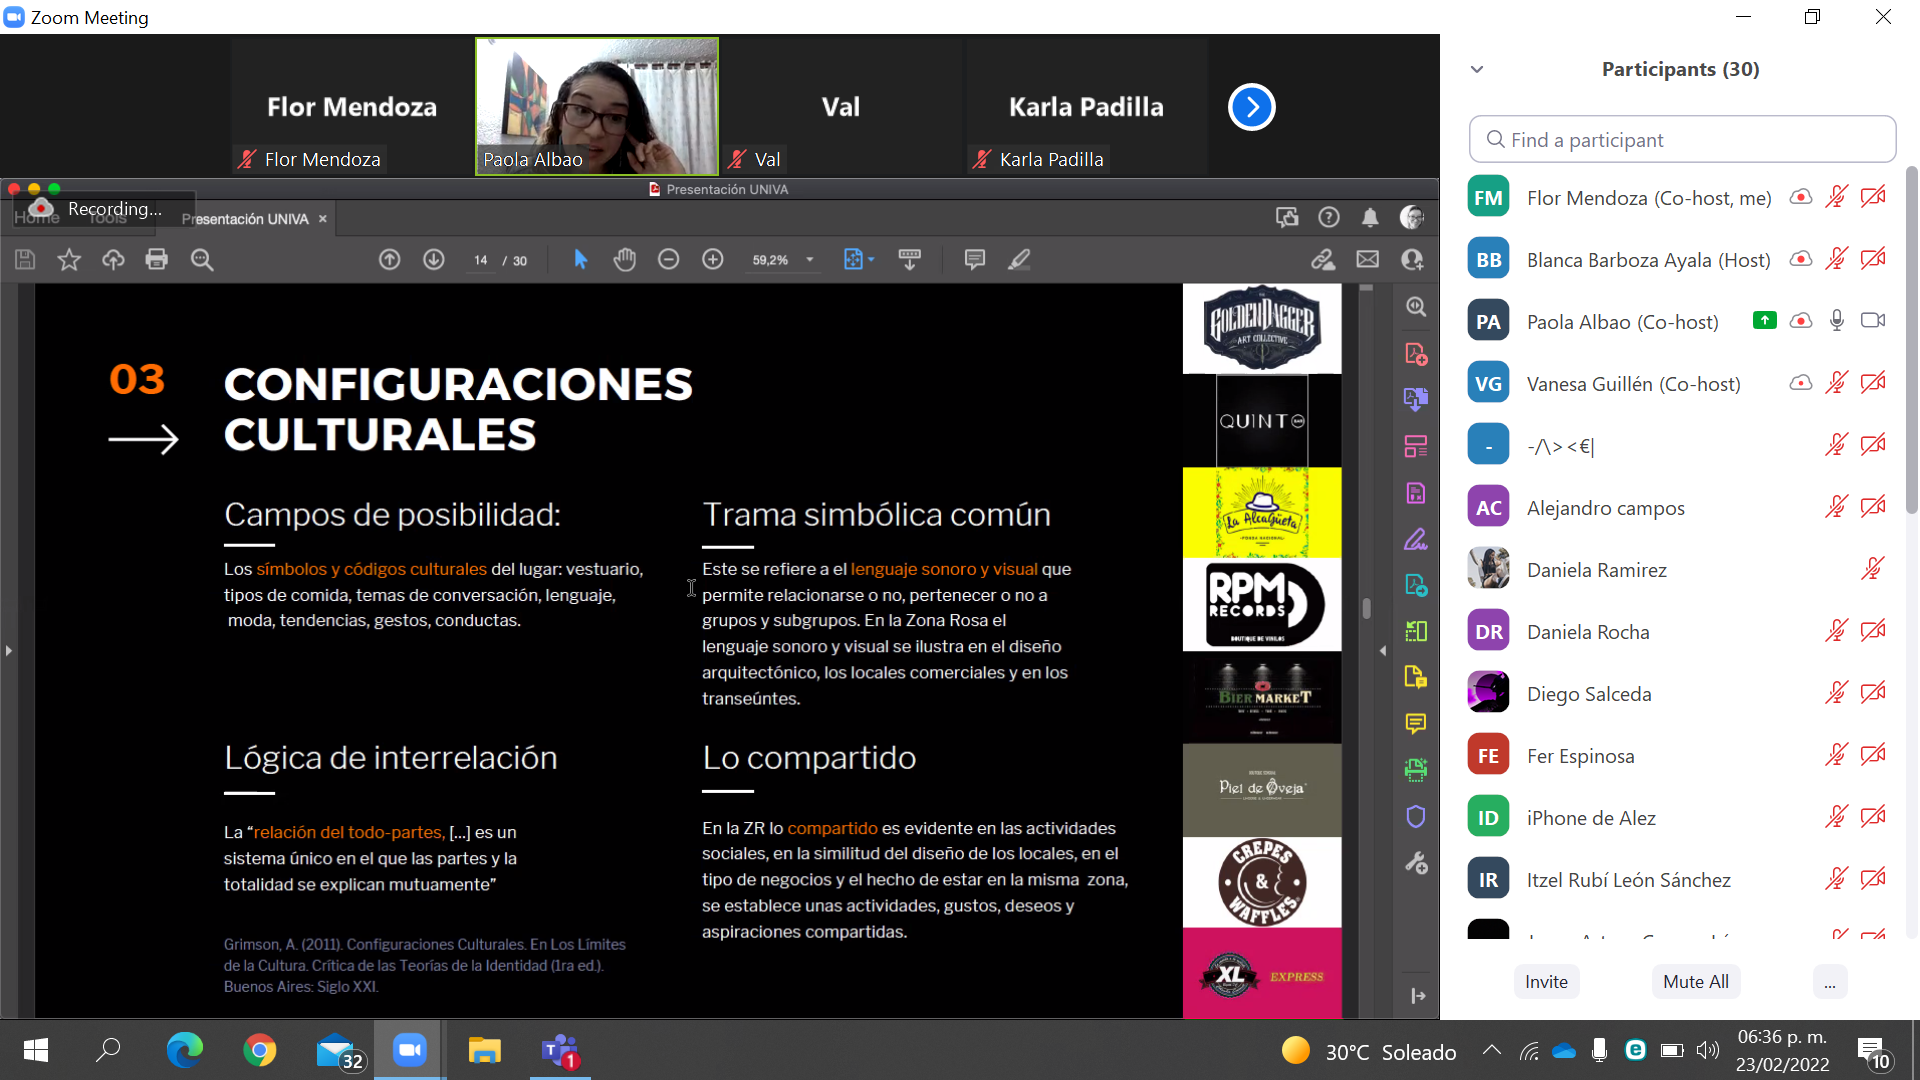This screenshot has width=1920, height=1080.
Task: Open the Protect shield tool in sidebar
Action: click(x=1416, y=817)
